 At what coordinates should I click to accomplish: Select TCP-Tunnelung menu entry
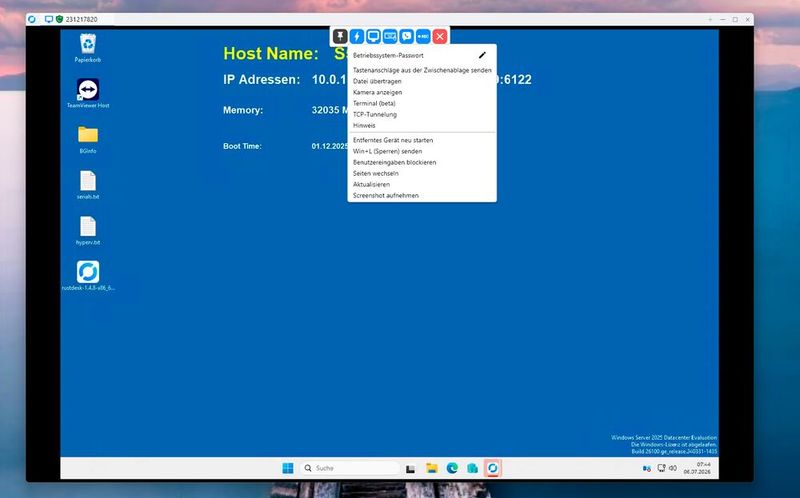click(x=422, y=114)
